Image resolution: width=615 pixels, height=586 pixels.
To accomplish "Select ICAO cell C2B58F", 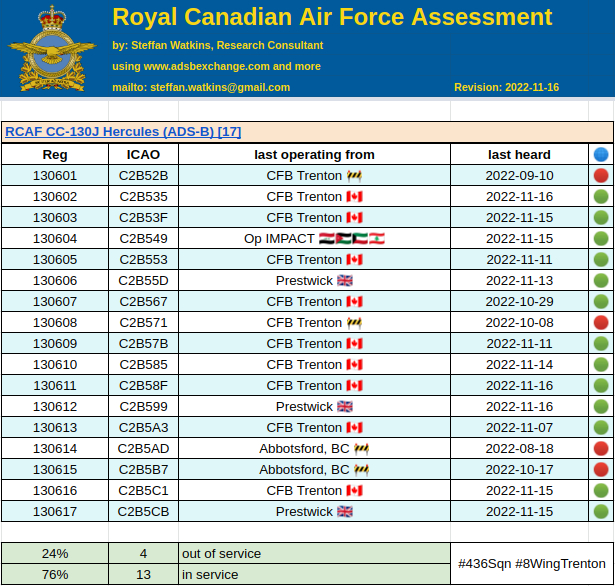I will click(x=143, y=386).
